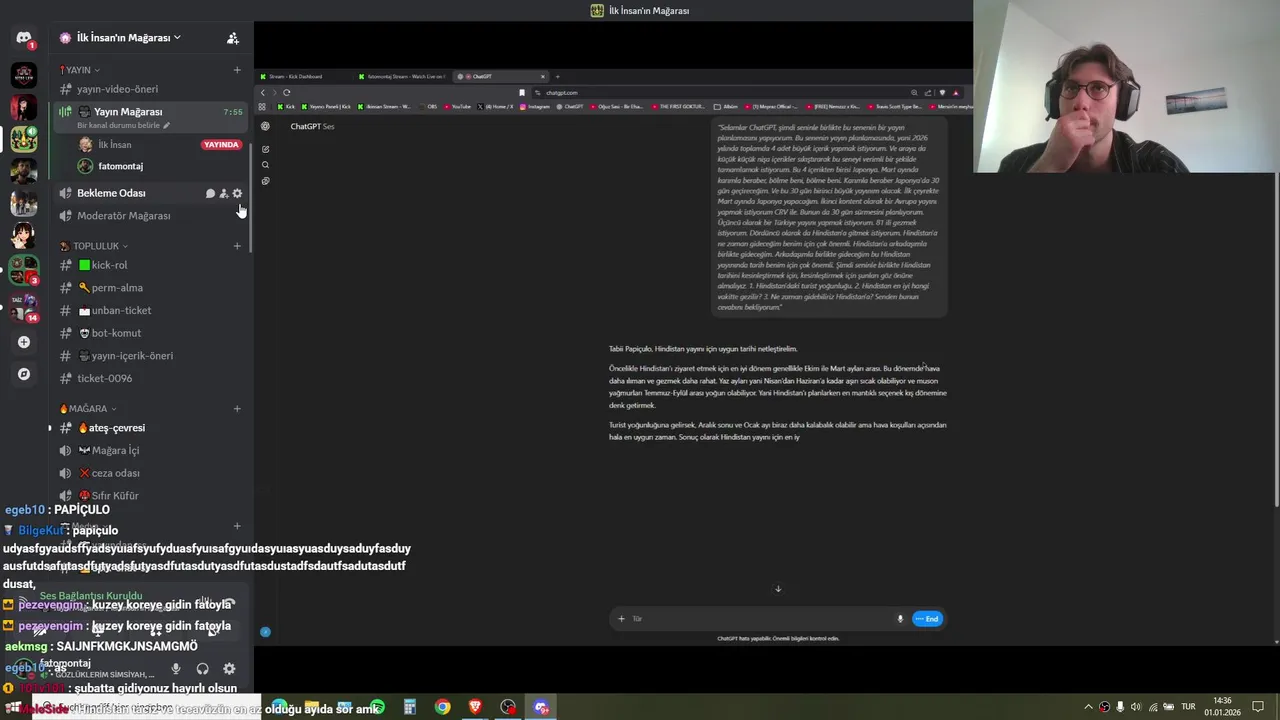Open ChatGPT search chats icon
Screen dimensions: 1280x720
coord(265,165)
